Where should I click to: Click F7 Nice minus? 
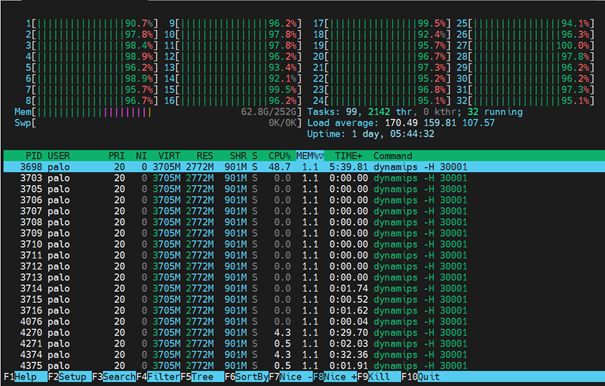[291, 377]
